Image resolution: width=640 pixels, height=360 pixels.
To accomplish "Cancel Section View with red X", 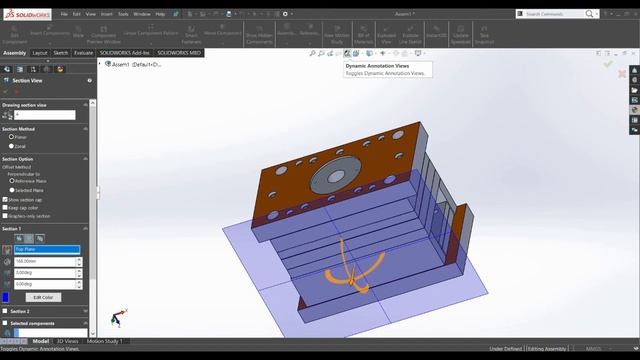I will tap(16, 91).
